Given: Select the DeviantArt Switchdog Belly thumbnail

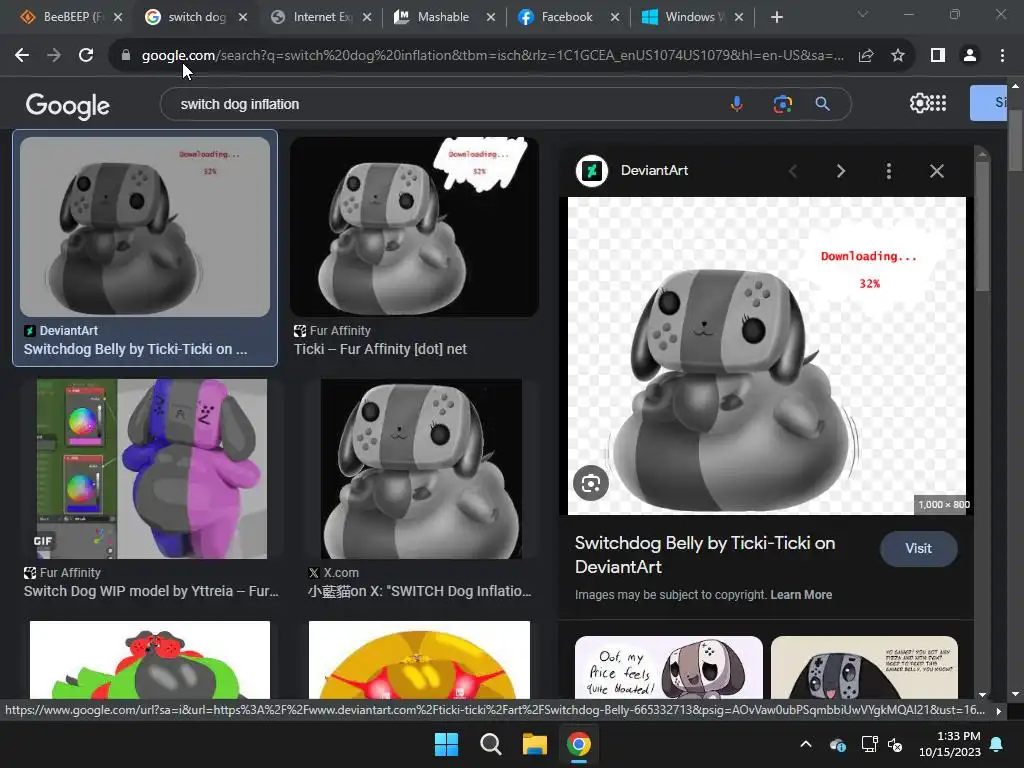Looking at the screenshot, I should [145, 227].
